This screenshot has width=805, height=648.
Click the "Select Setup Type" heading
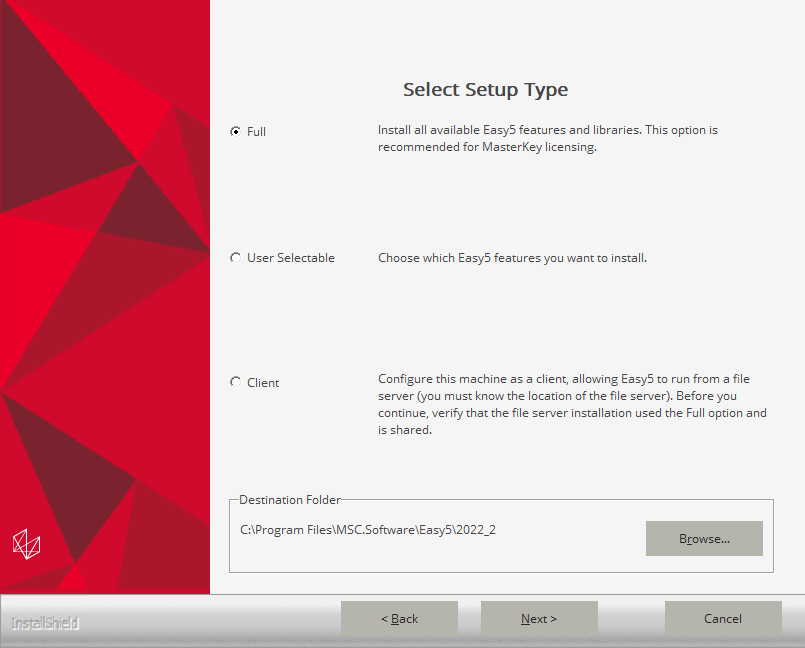tap(485, 90)
